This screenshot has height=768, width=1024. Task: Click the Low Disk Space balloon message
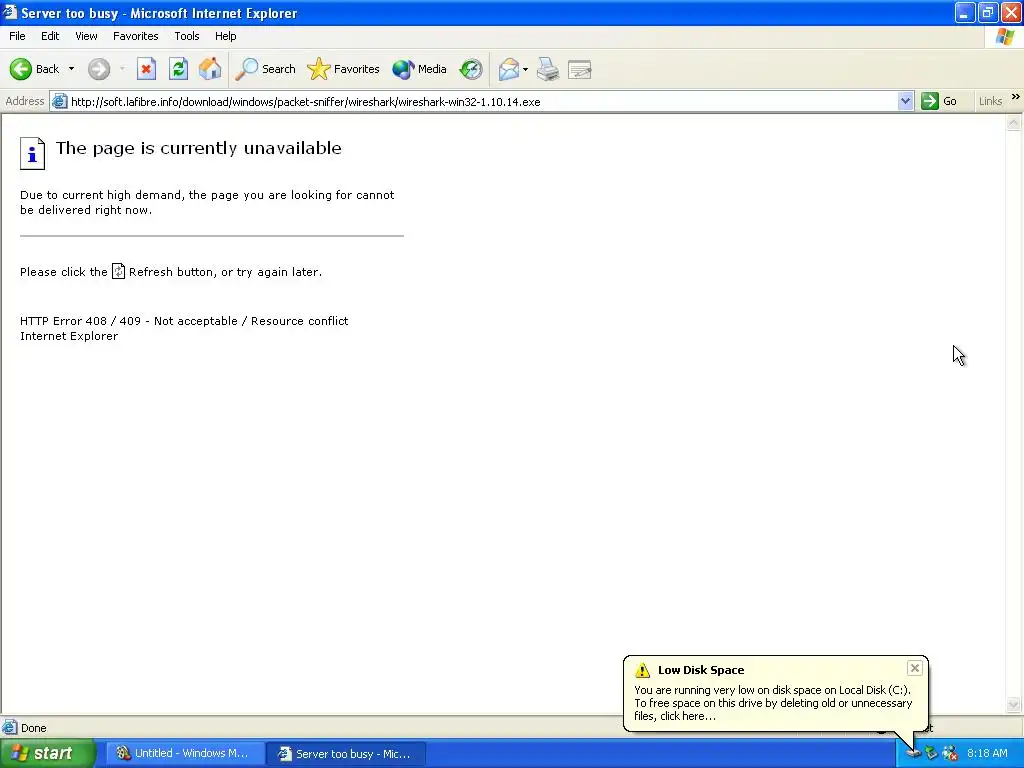point(773,703)
